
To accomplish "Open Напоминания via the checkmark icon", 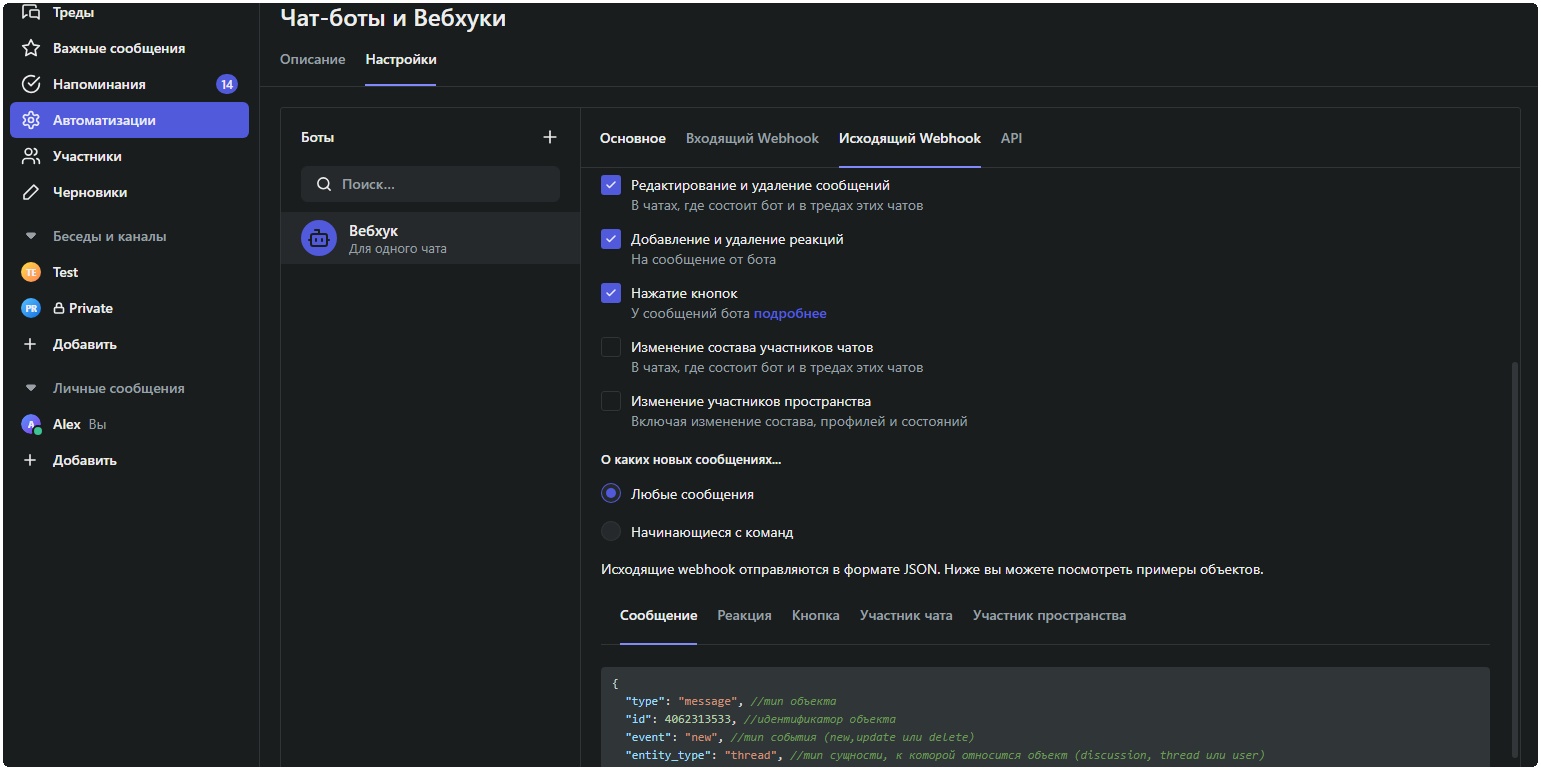I will coord(31,84).
